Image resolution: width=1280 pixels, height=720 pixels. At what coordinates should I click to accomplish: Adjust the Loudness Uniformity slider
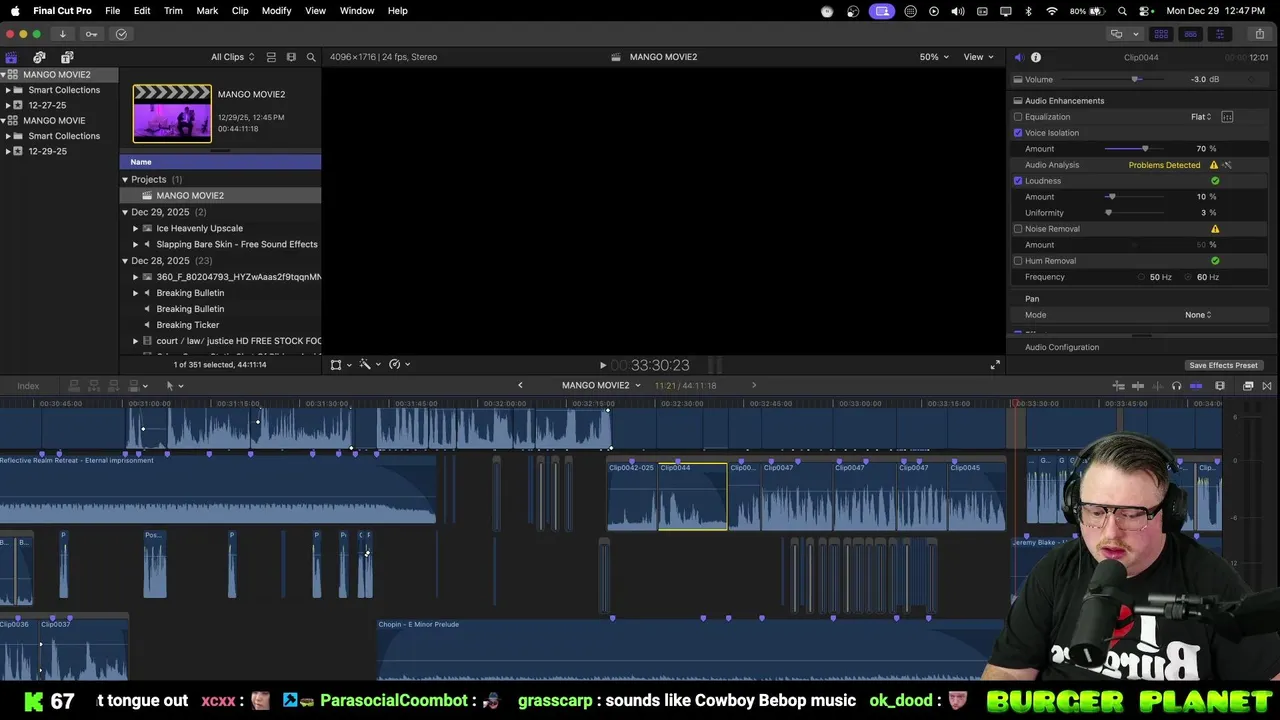click(1108, 213)
